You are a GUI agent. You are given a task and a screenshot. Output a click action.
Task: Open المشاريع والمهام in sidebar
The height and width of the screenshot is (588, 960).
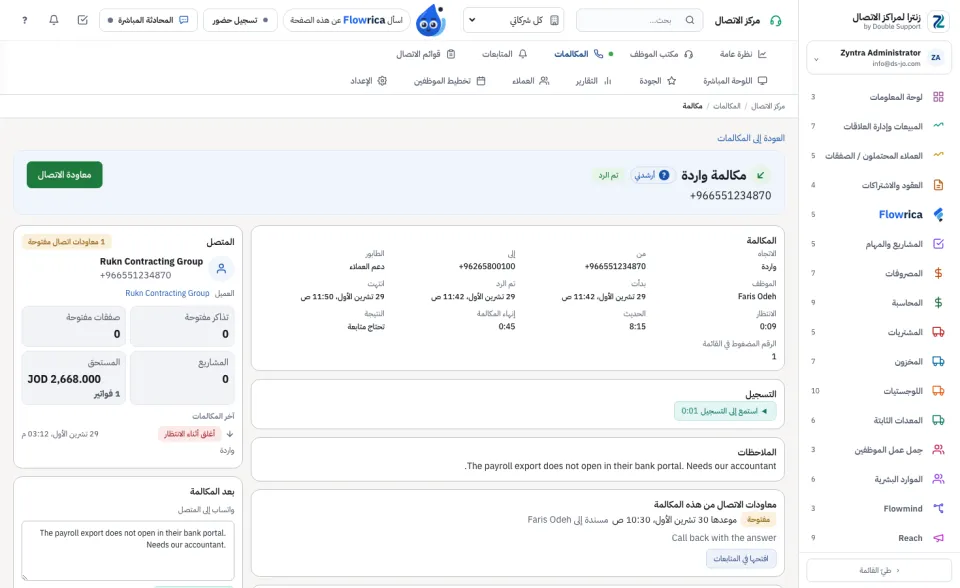(879, 244)
